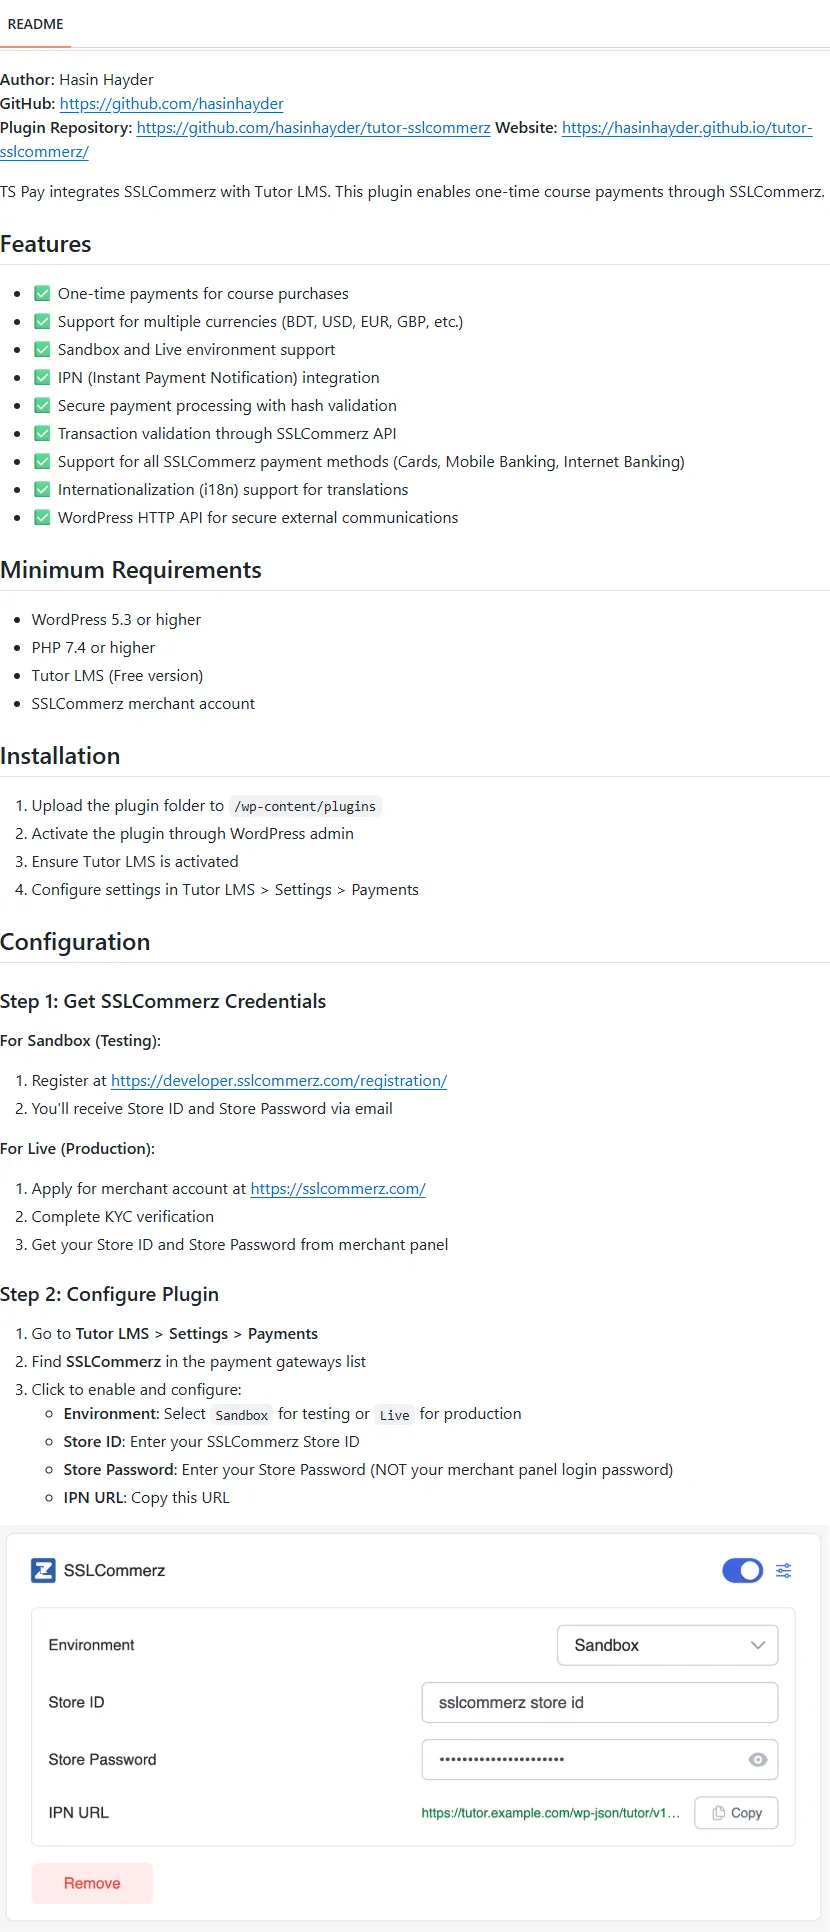Open the SSLCommerz gateway settings sliders icon
Screen dimensions: 830x1932
click(784, 1570)
